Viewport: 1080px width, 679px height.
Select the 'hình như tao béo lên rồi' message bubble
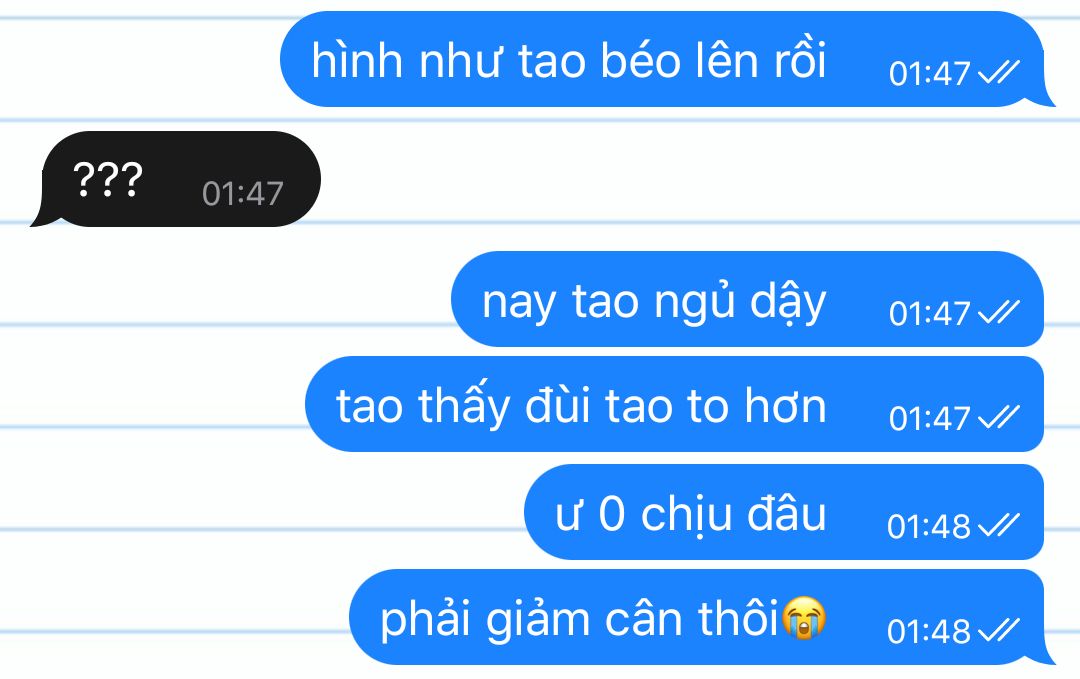667,59
